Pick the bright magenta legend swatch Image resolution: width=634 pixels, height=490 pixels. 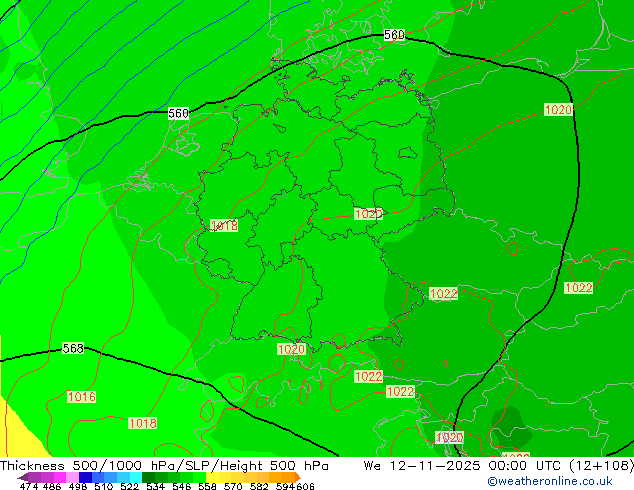point(59,477)
